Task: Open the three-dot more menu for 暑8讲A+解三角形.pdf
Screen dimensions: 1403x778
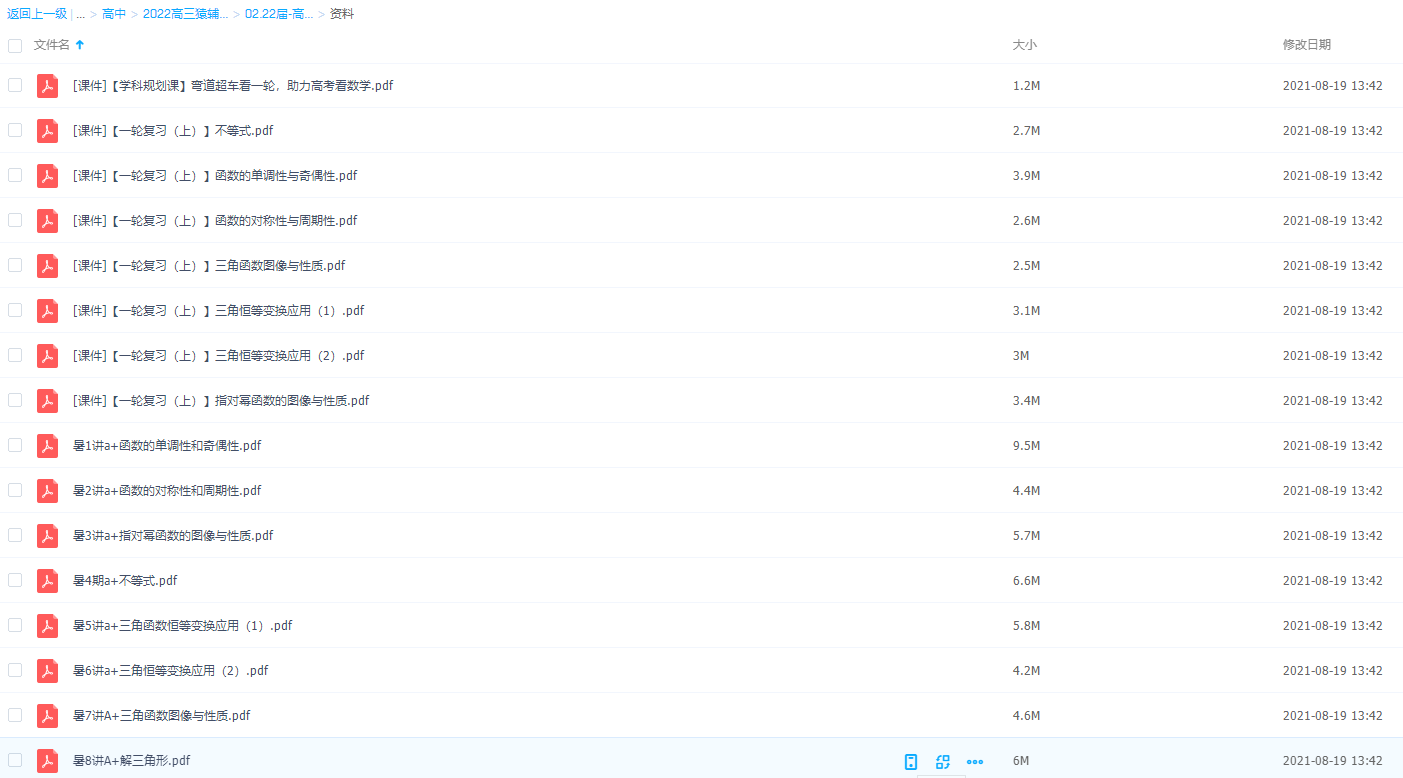Action: coord(975,761)
